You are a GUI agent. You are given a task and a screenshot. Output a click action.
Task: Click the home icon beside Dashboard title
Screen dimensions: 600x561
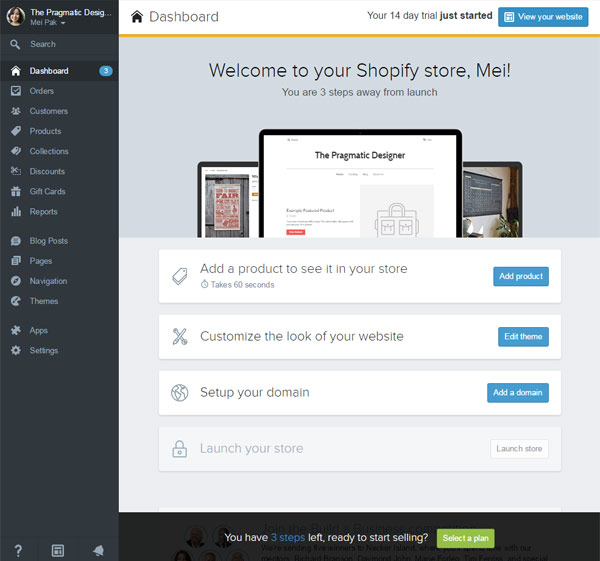pos(137,17)
